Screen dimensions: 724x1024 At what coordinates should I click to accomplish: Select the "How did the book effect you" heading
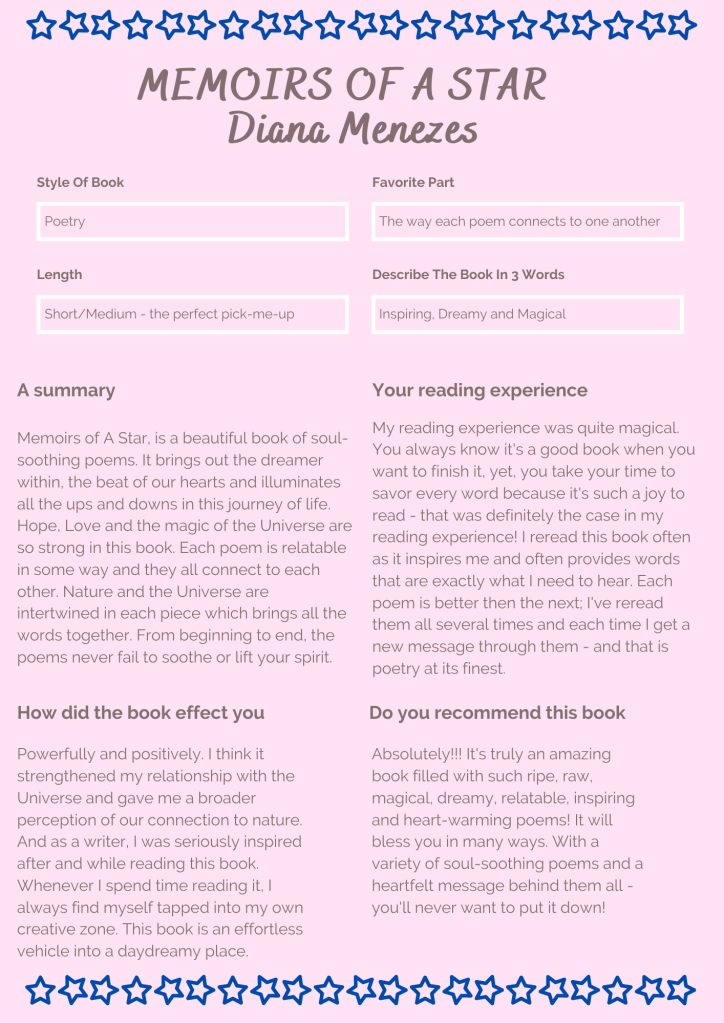point(141,712)
